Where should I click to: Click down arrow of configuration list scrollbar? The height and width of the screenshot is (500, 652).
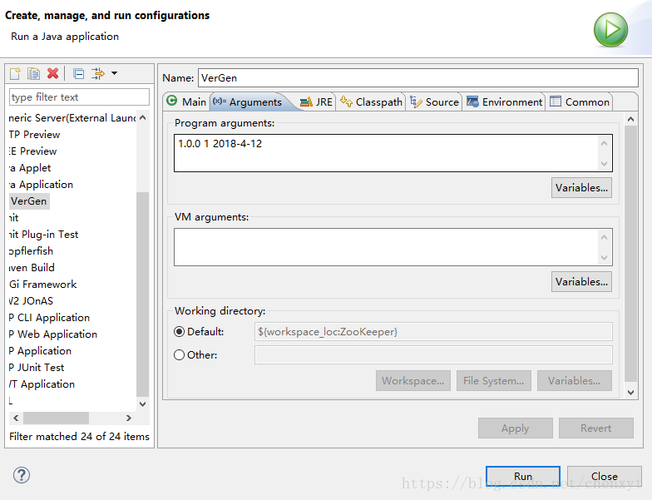(143, 404)
